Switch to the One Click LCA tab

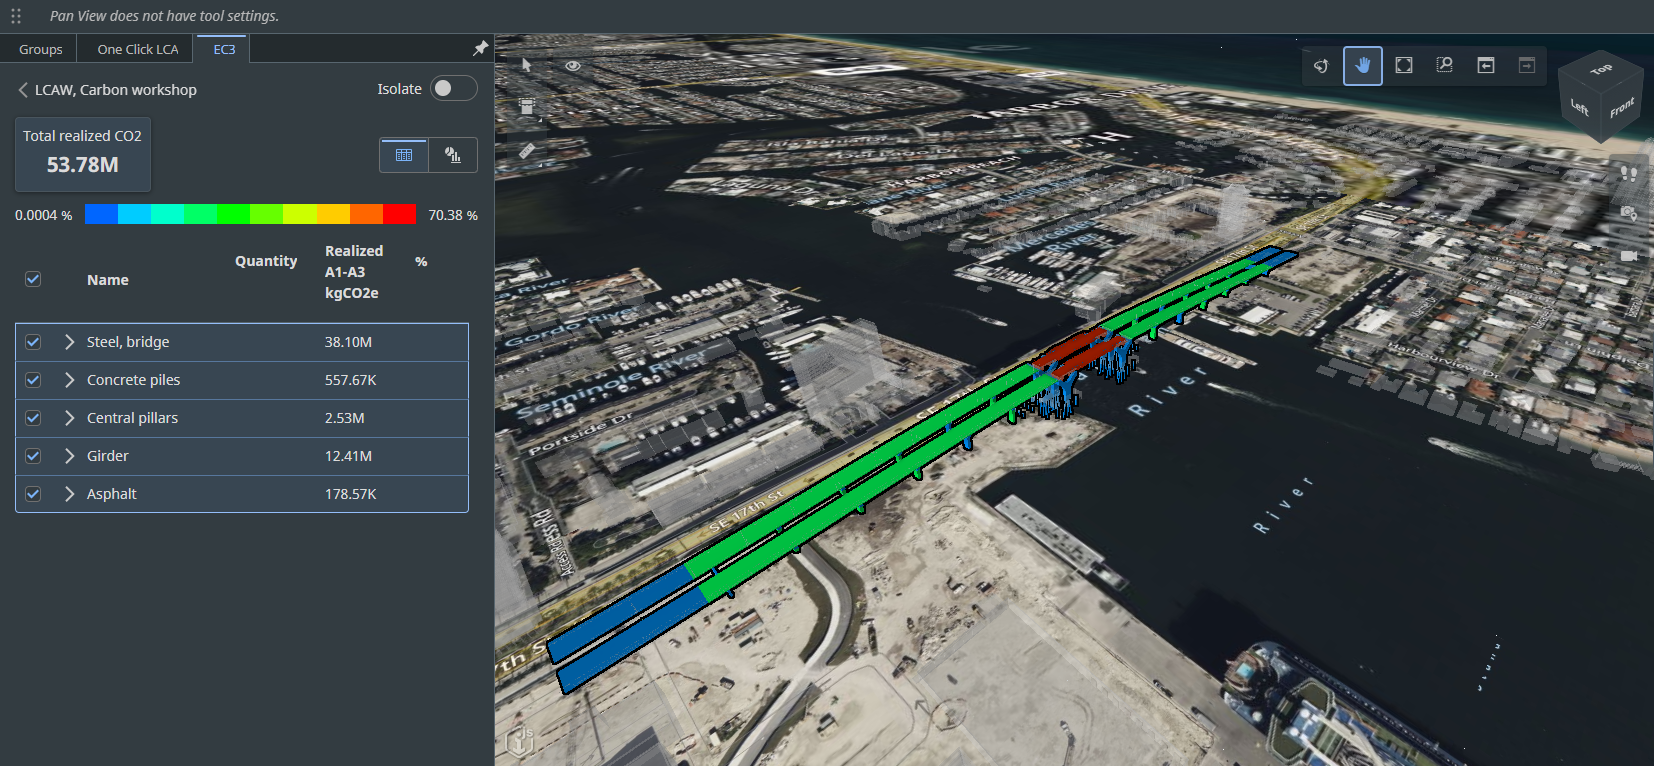[x=138, y=49]
